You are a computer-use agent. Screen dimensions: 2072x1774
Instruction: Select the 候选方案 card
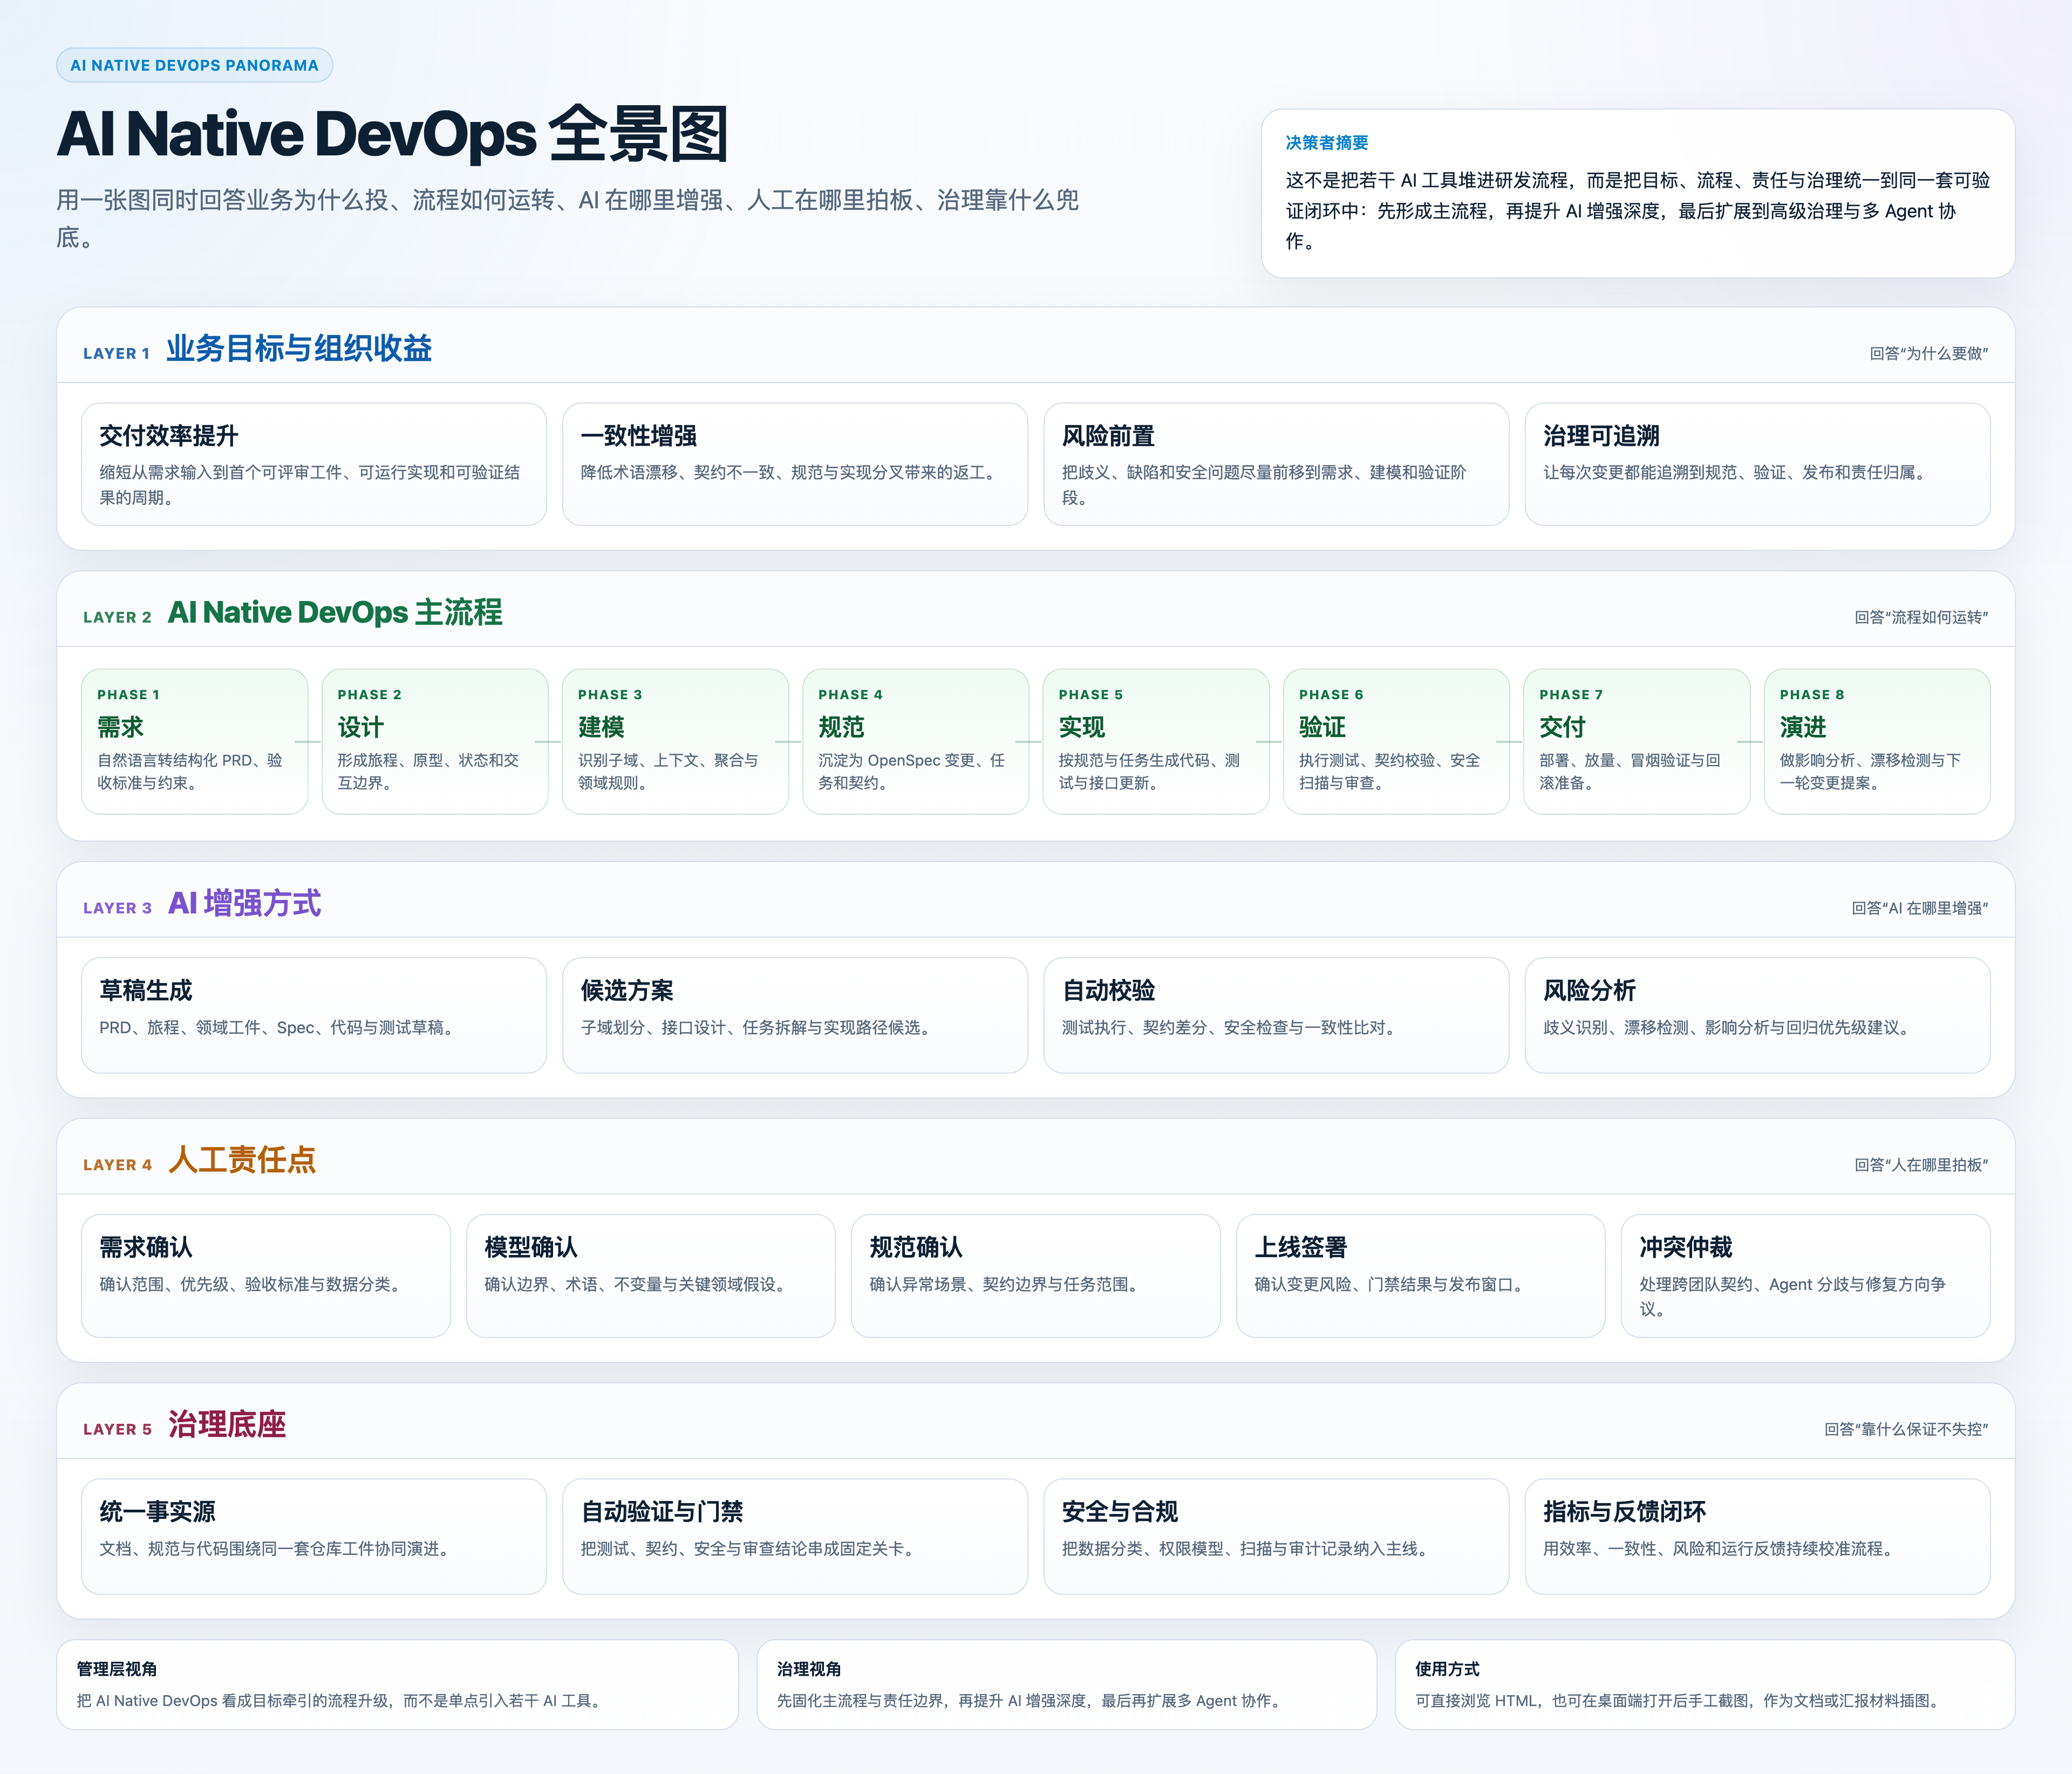pyautogui.click(x=795, y=1015)
